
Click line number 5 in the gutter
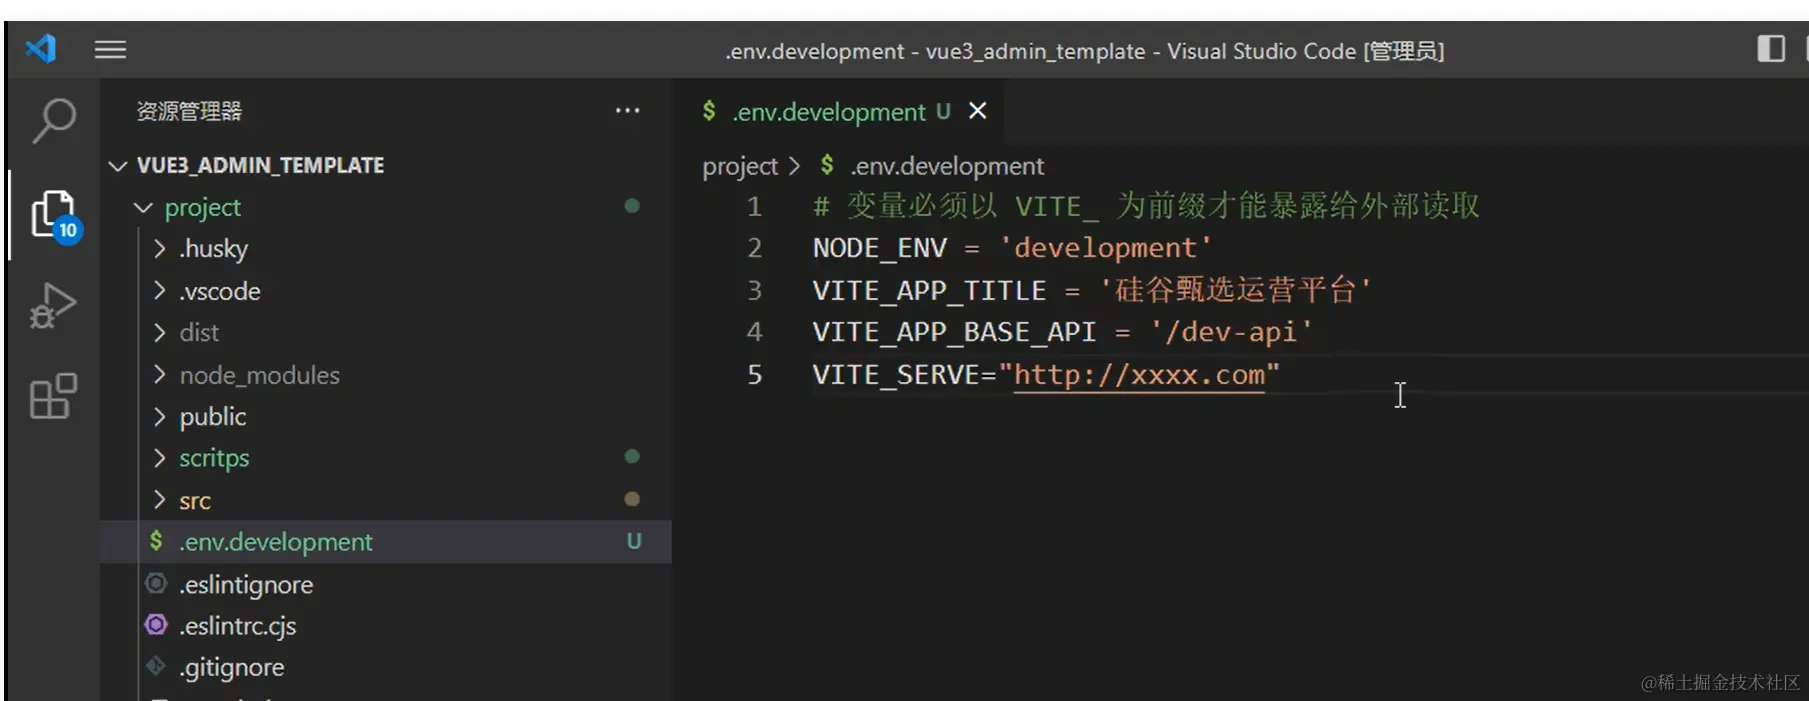pos(754,375)
